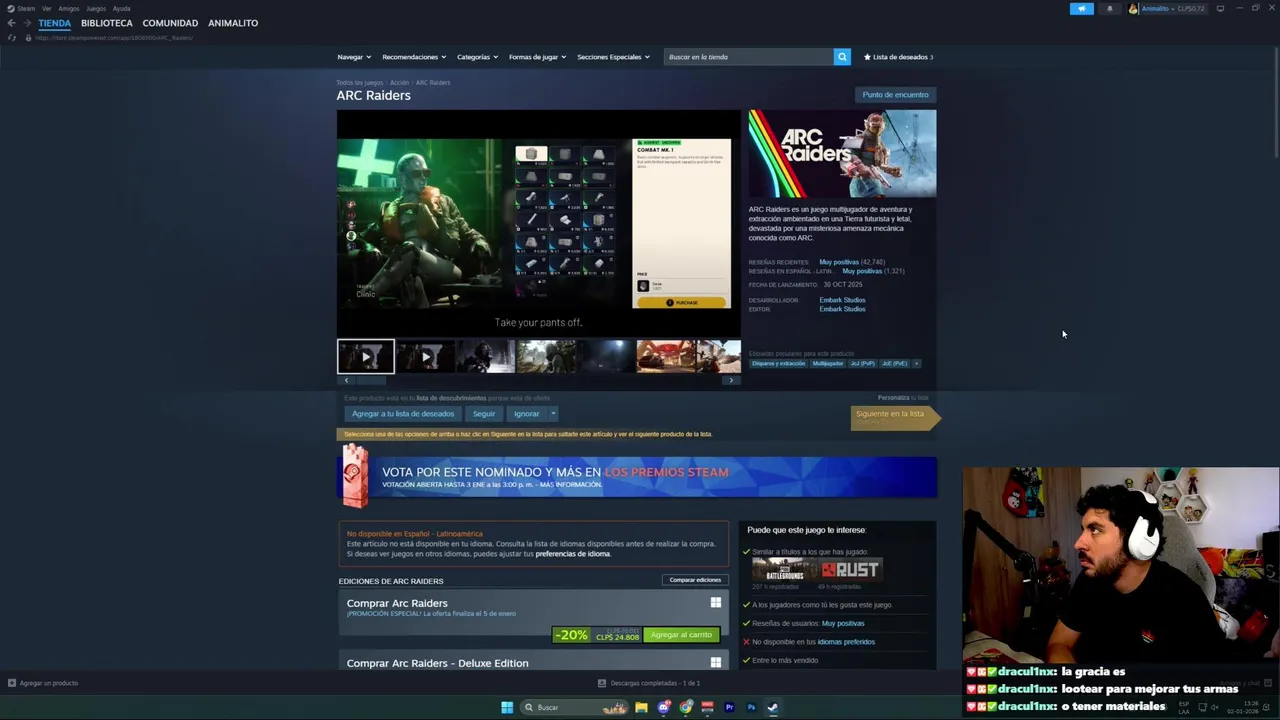Expand the Navegar dropdown
1280x720 pixels.
[354, 57]
